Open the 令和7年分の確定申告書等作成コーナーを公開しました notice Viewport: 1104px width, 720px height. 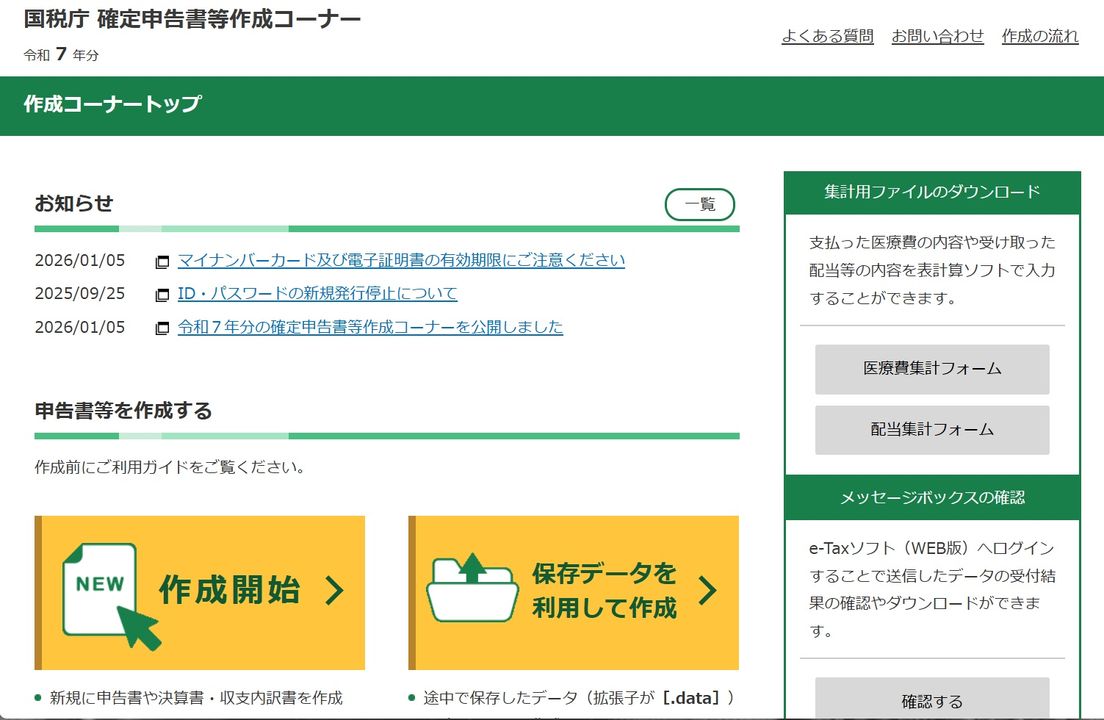370,327
